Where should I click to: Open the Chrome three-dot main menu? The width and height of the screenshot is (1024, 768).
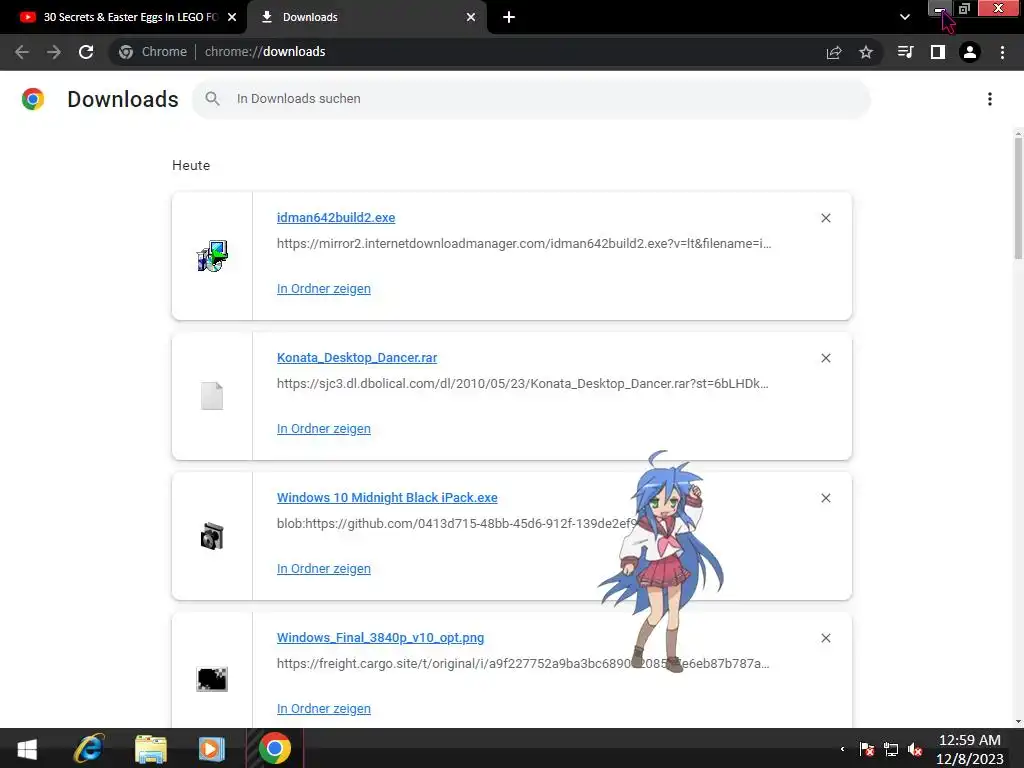click(1002, 52)
